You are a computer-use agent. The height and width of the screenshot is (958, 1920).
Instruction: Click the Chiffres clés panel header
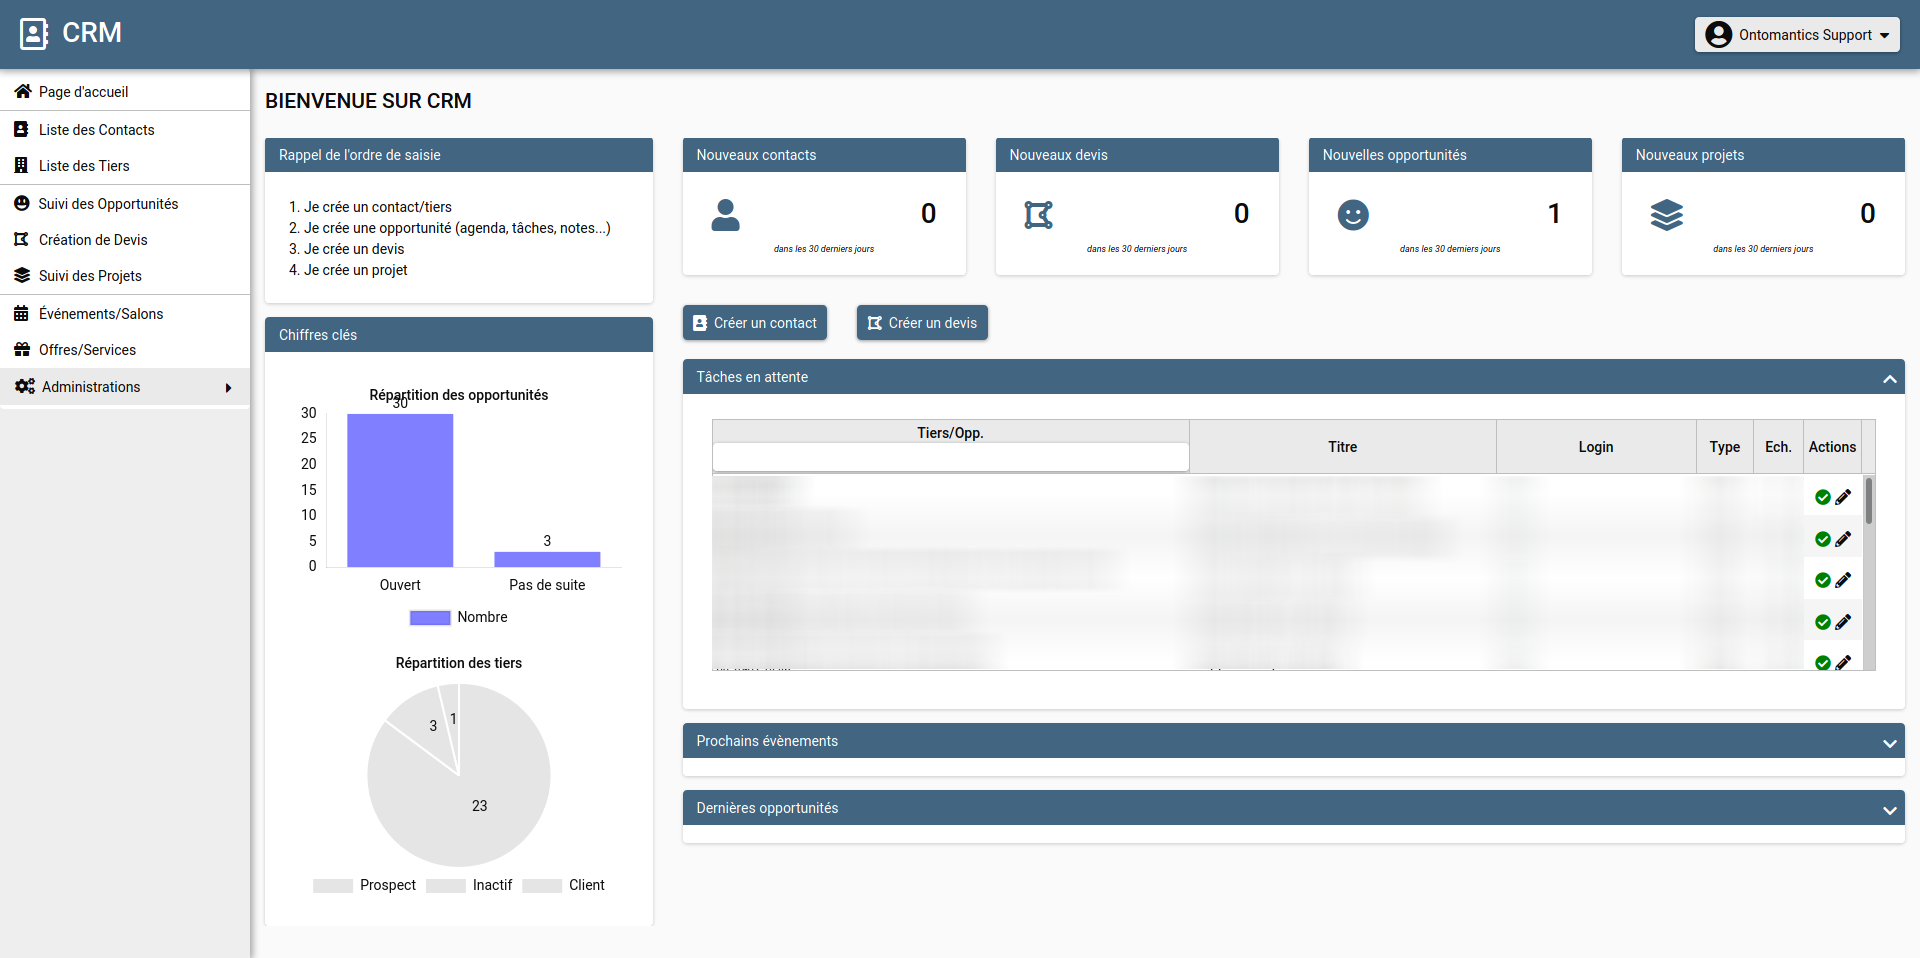tap(459, 335)
